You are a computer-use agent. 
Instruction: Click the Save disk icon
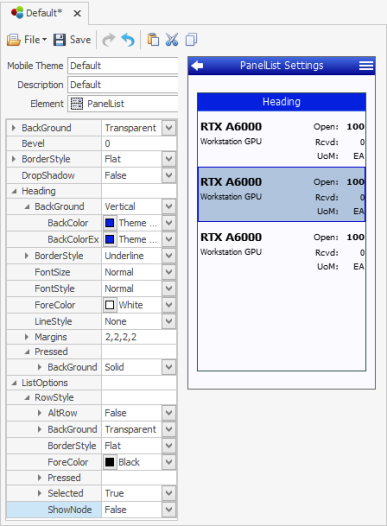(60, 40)
